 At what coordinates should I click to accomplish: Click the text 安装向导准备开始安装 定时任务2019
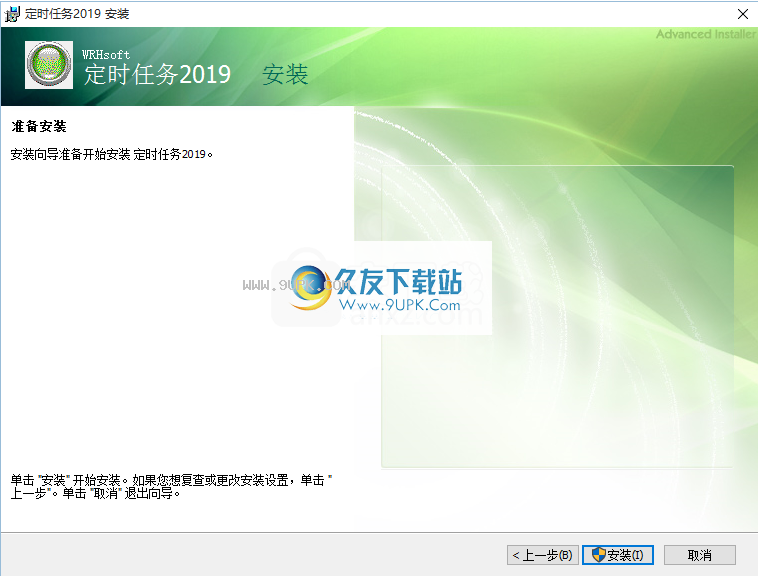112,154
